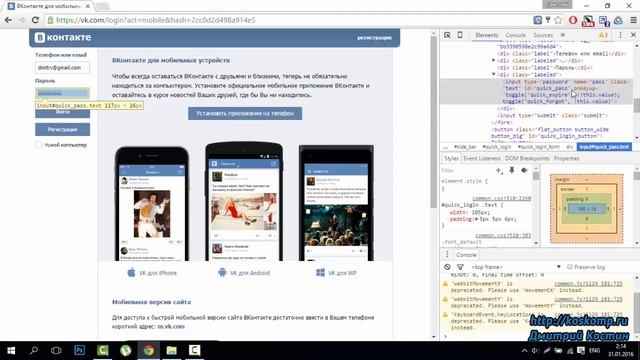Open the console filter funnel icon
Viewport: 640px width, 360px height.
pyautogui.click(x=460, y=267)
